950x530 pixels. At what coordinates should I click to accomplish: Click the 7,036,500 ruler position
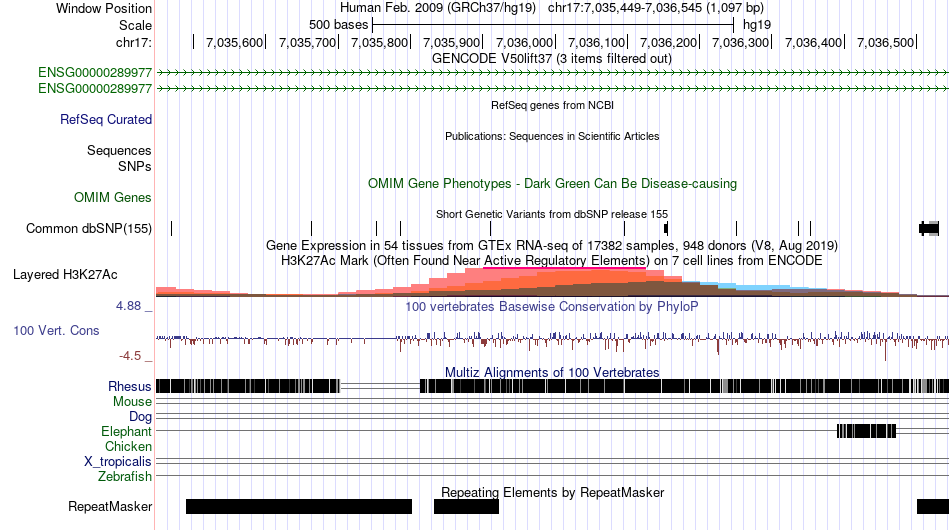(885, 42)
